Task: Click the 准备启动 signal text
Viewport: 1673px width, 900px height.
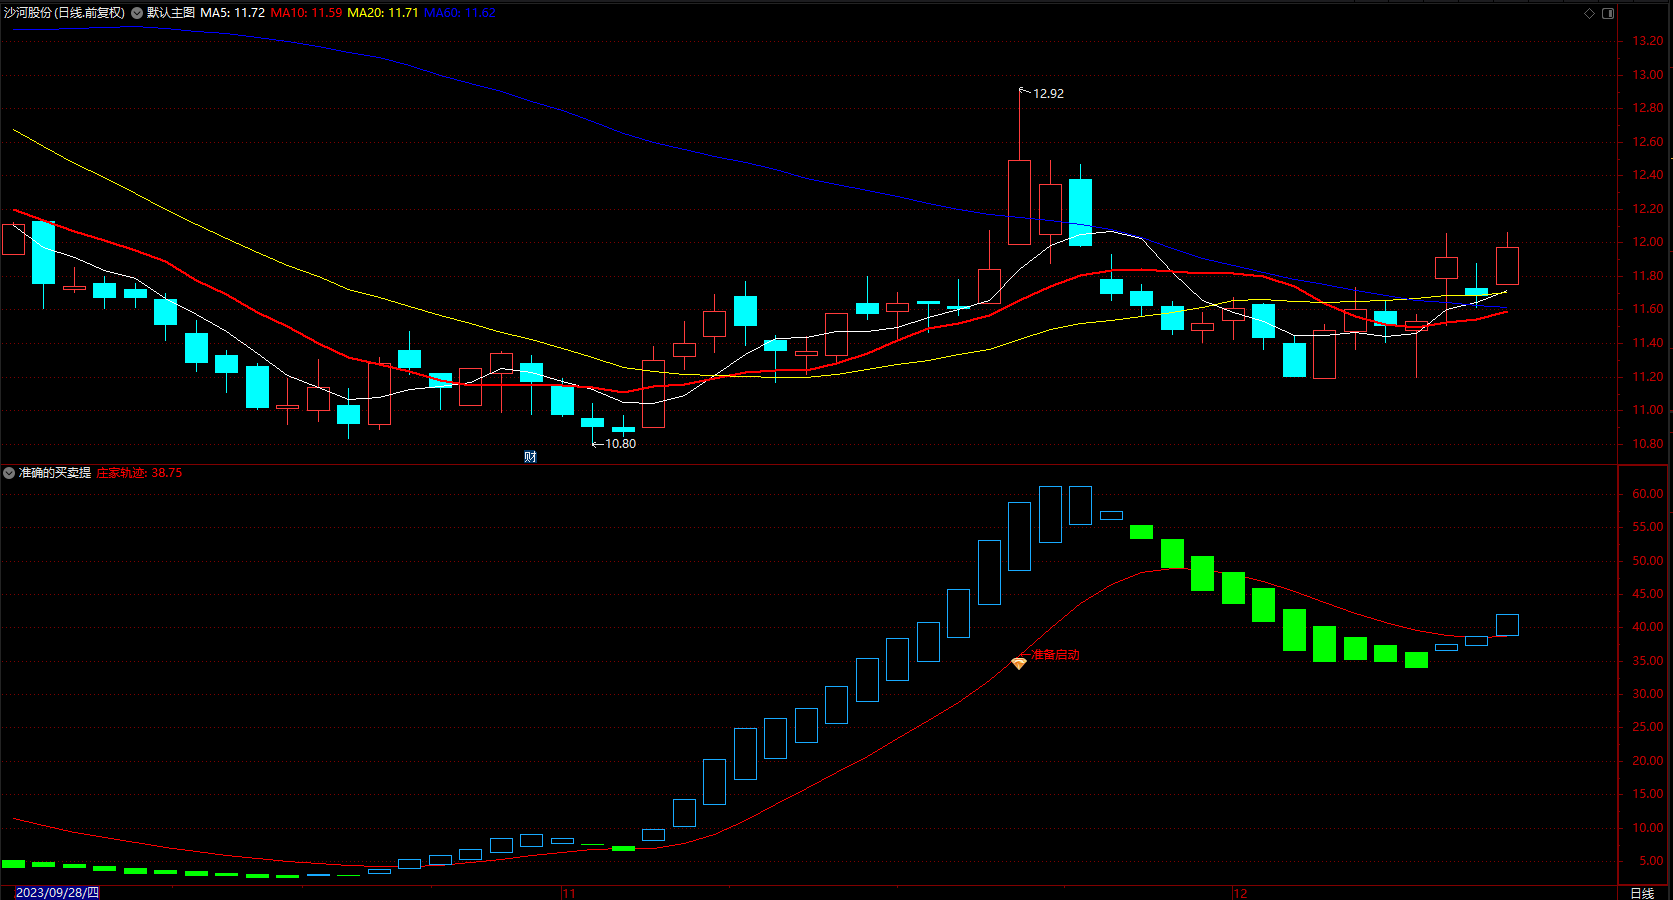Action: (x=1056, y=655)
